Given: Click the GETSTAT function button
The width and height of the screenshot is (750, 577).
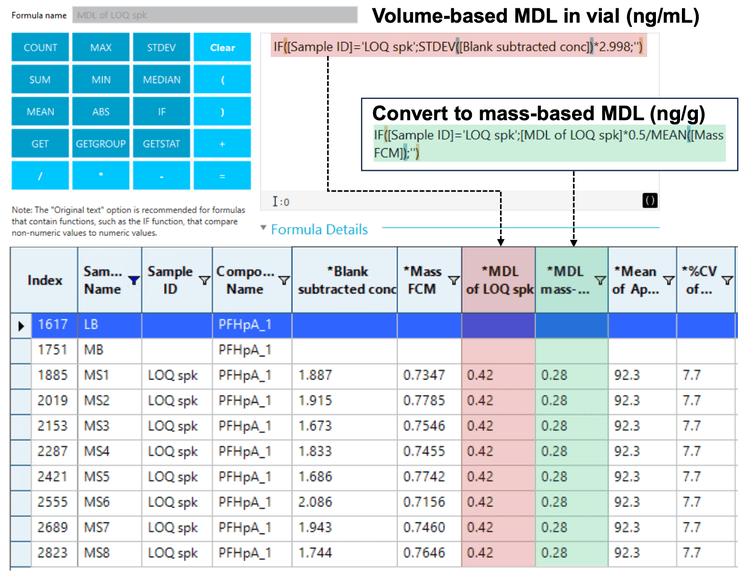Looking at the screenshot, I should (162, 144).
